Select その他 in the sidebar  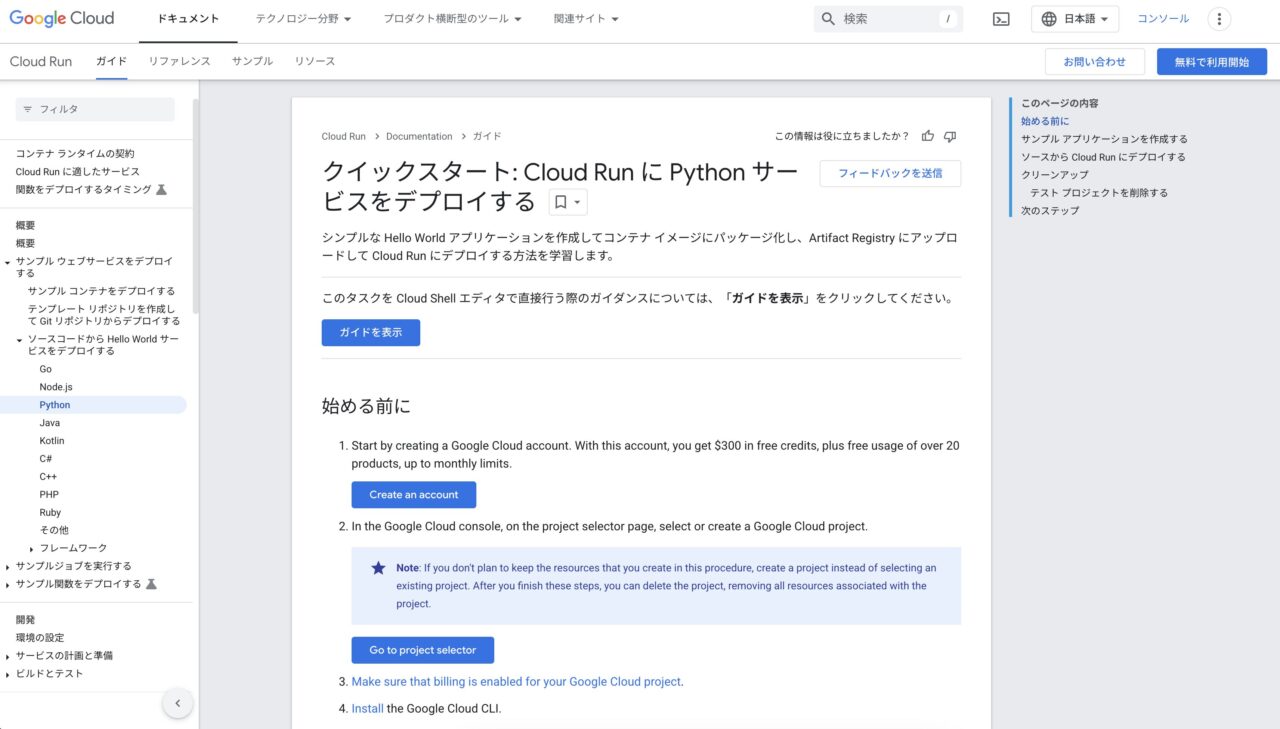pyautogui.click(x=54, y=530)
